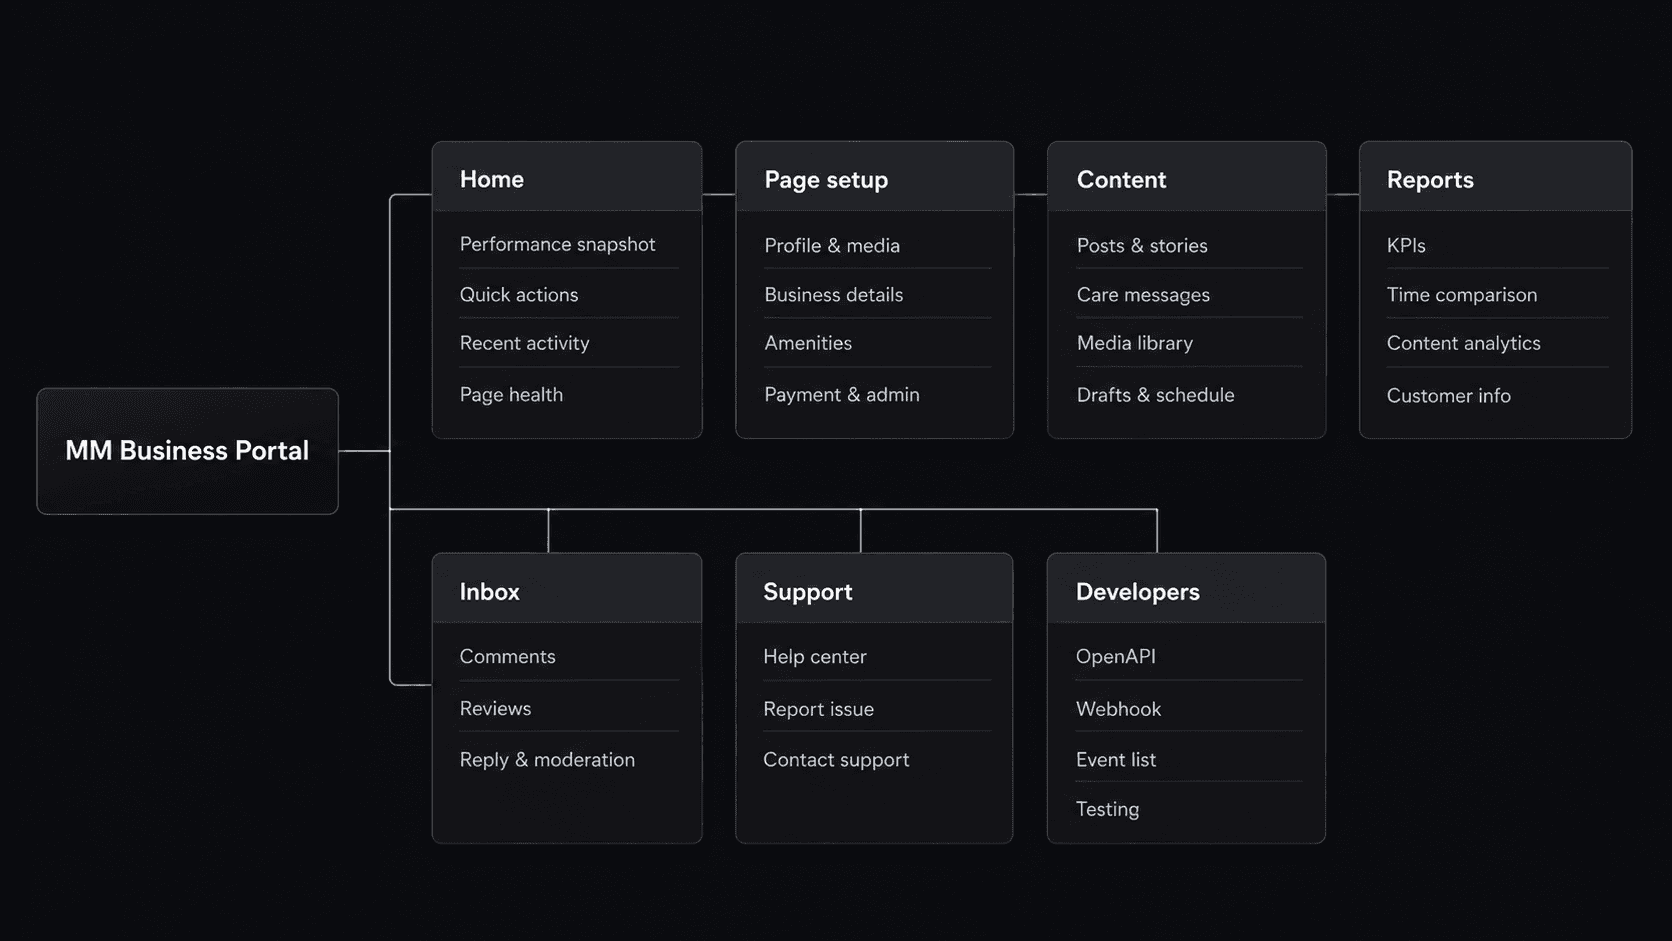This screenshot has height=941, width=1672.
Task: Open Media library item
Action: (x=1135, y=343)
